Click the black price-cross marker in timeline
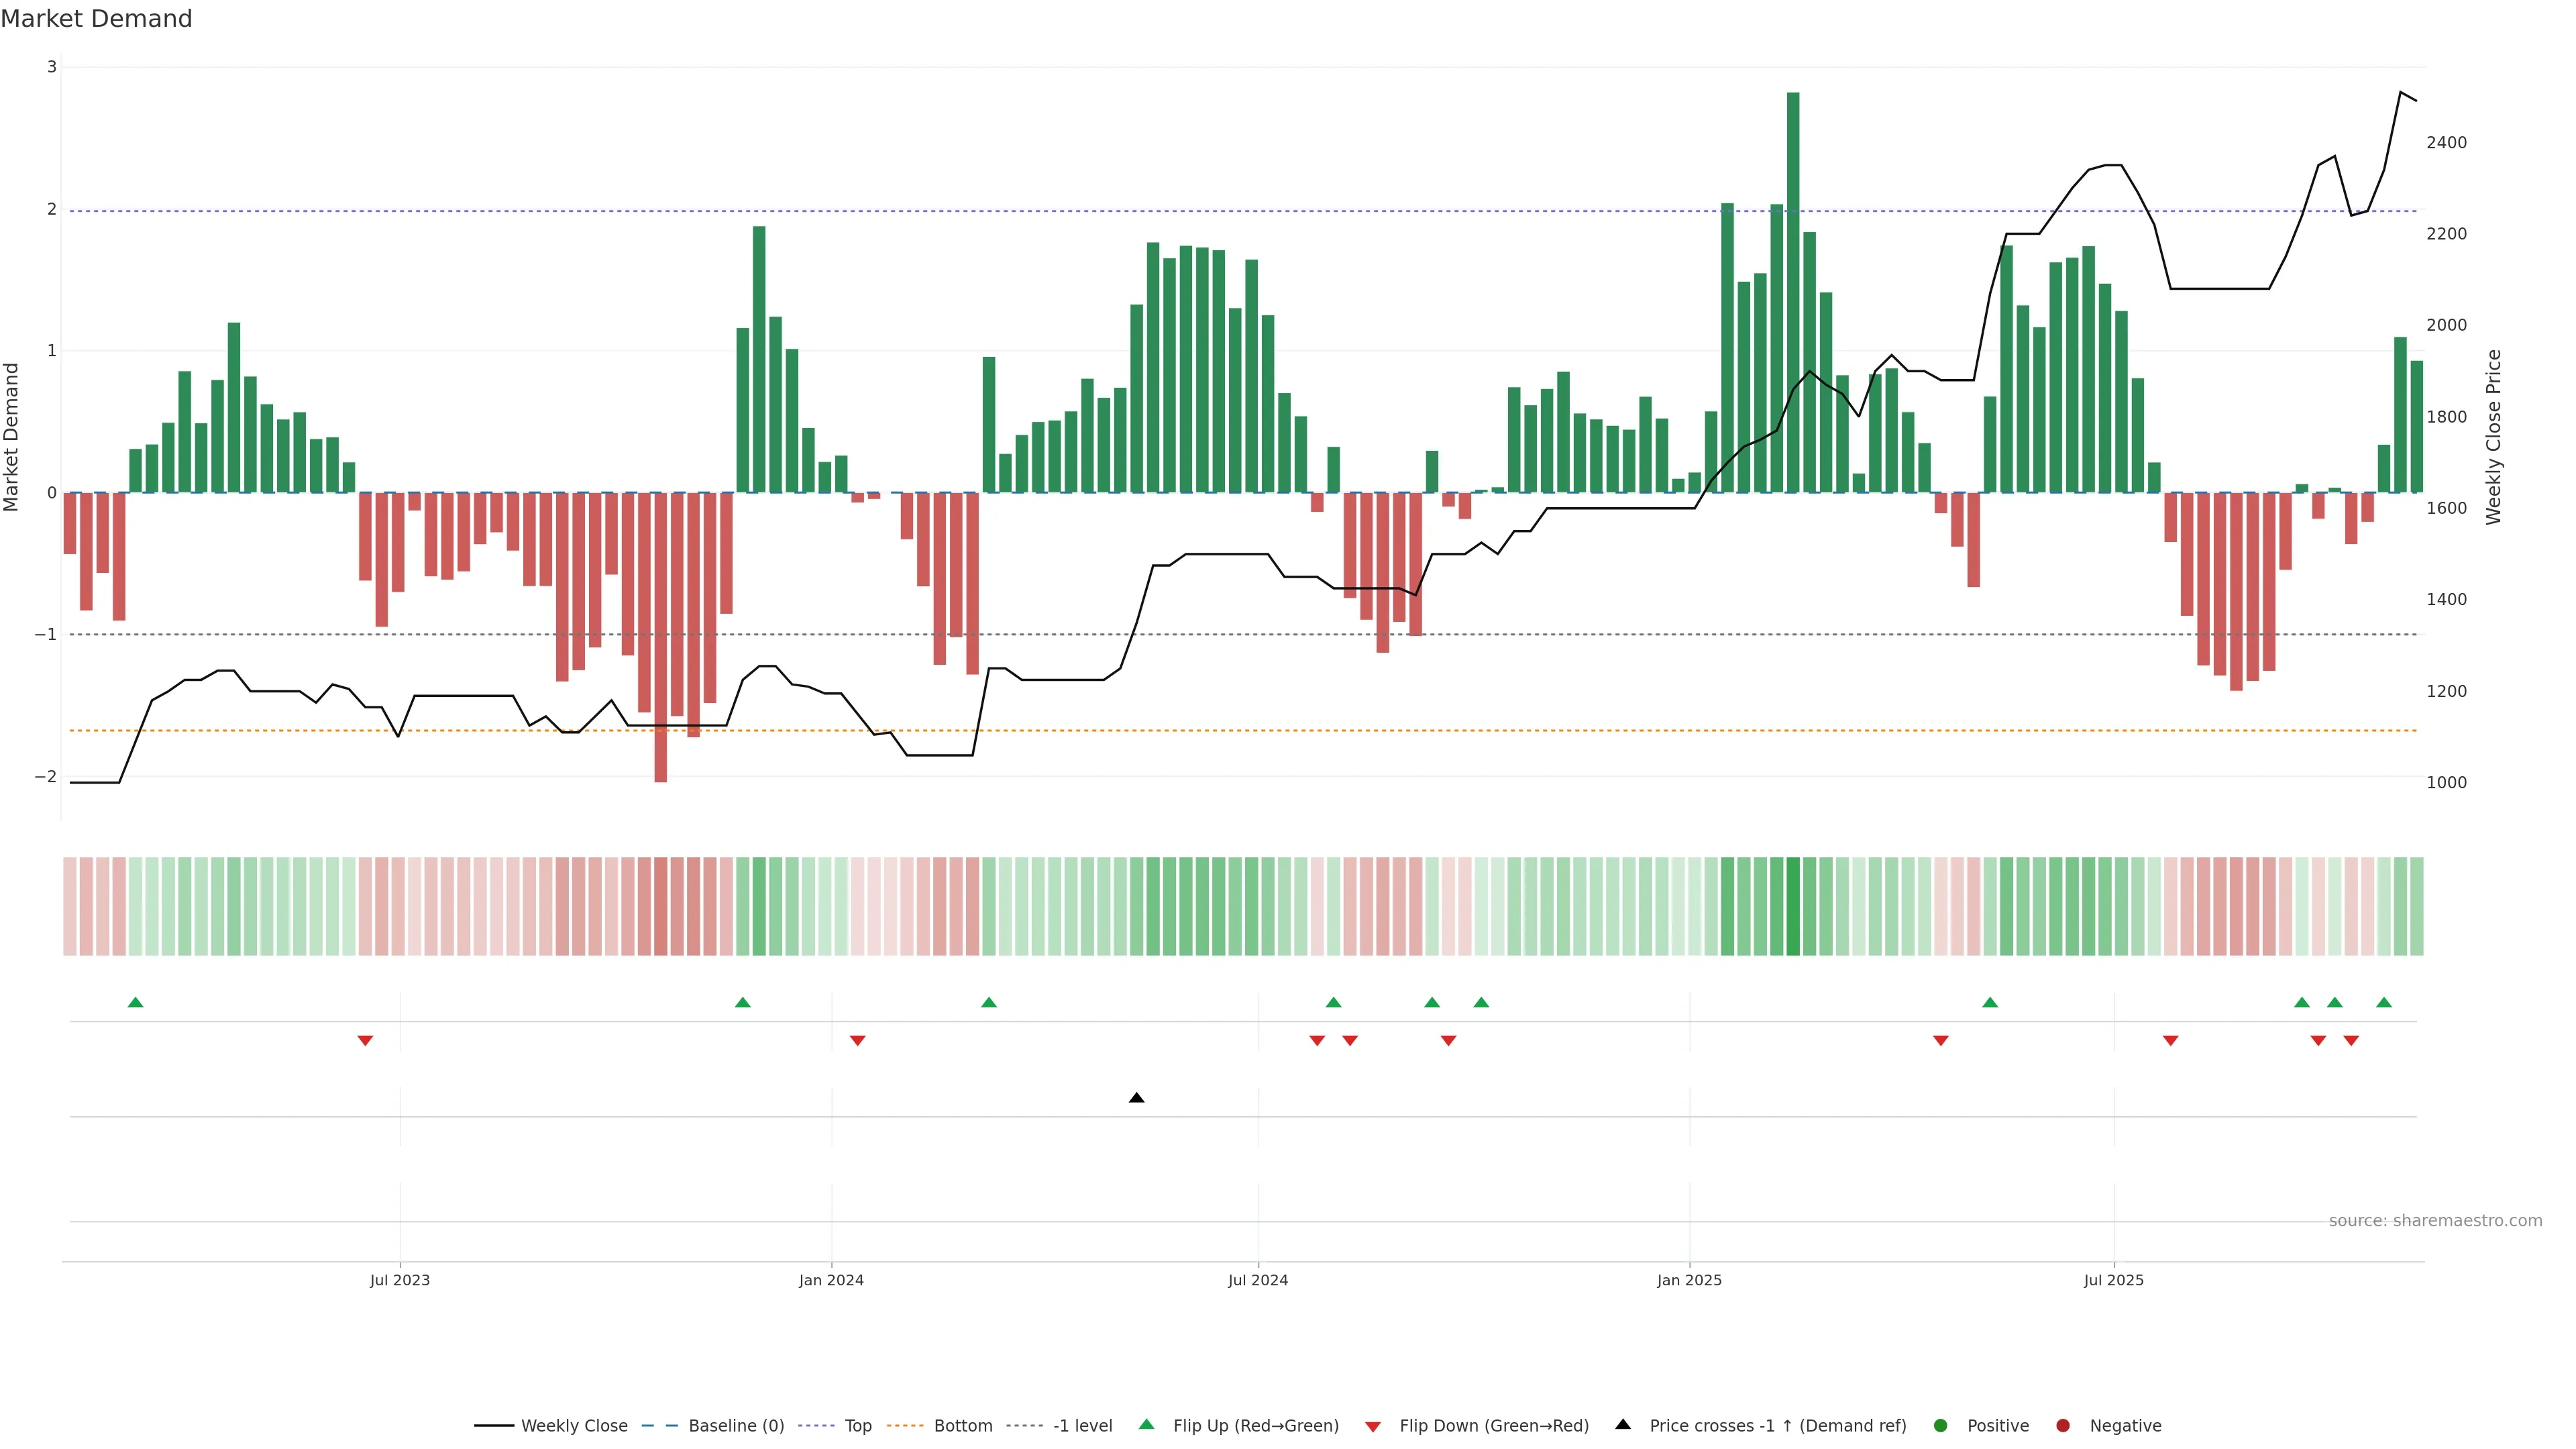This screenshot has width=2576, height=1449. (x=1136, y=1098)
